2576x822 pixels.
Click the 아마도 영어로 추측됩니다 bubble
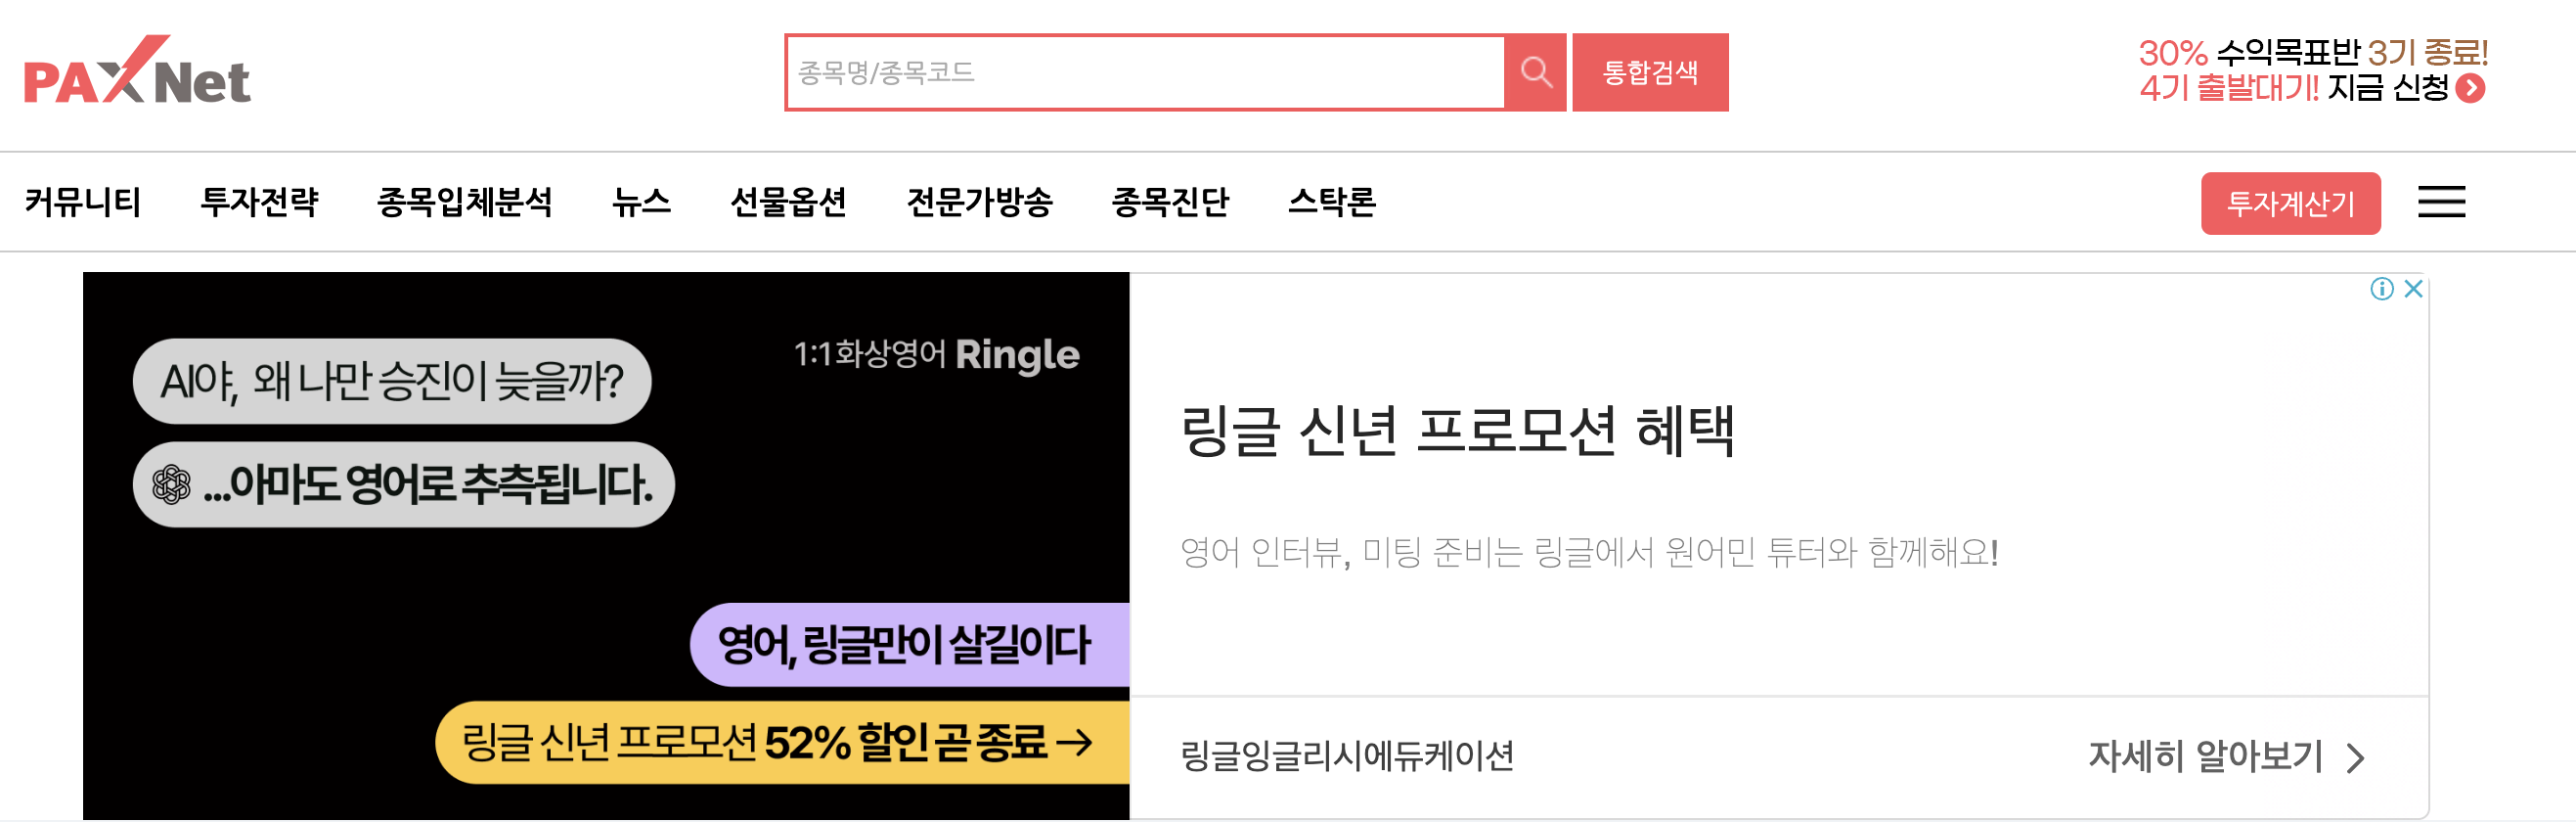[404, 485]
